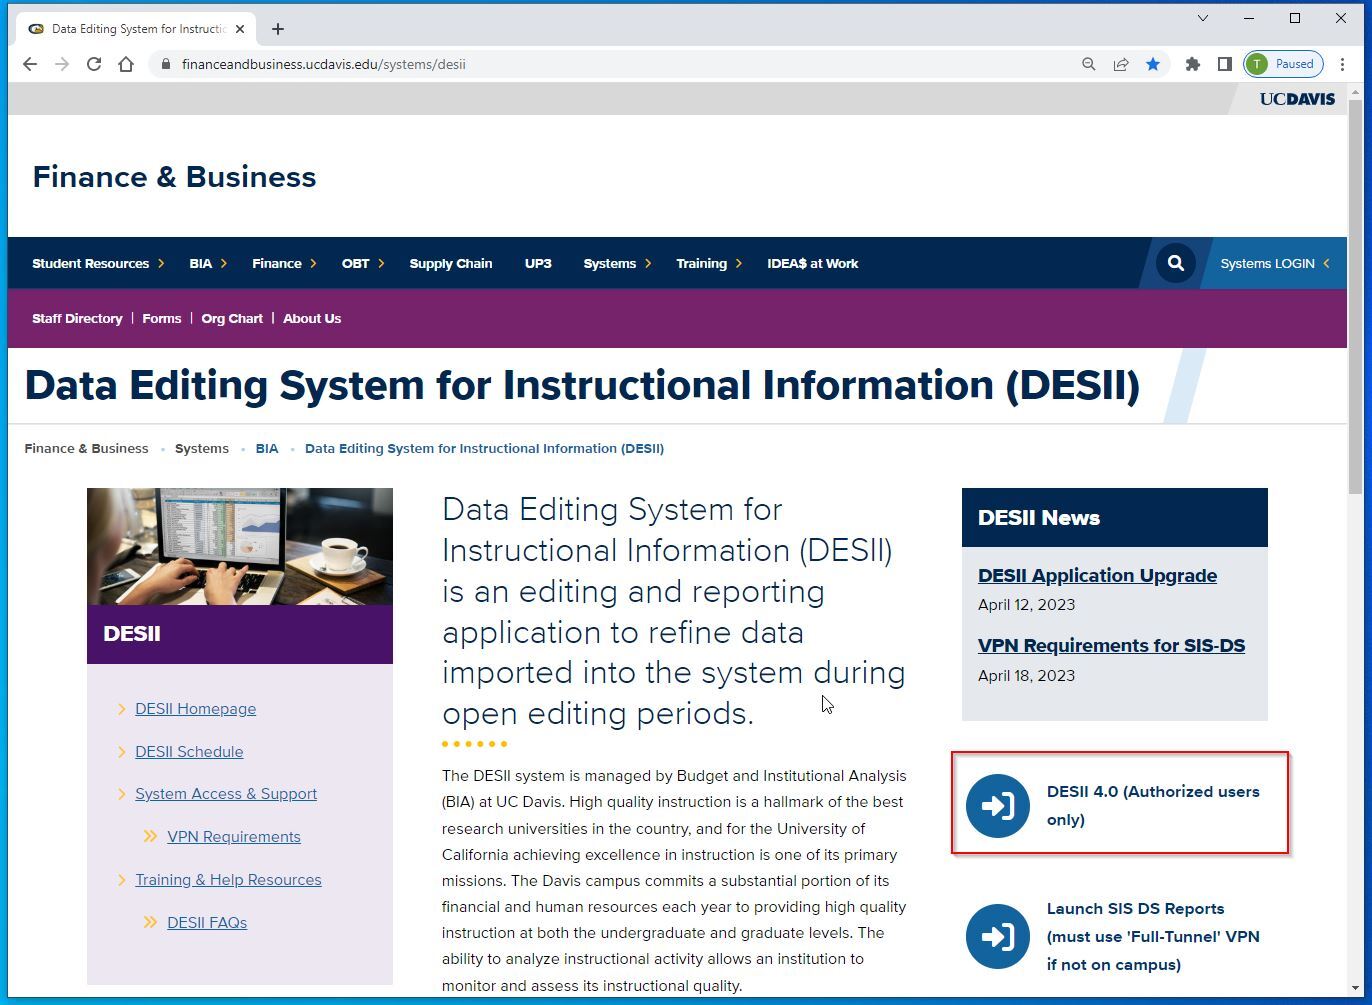Expand the Systems navigation dropdown

pyautogui.click(x=610, y=263)
